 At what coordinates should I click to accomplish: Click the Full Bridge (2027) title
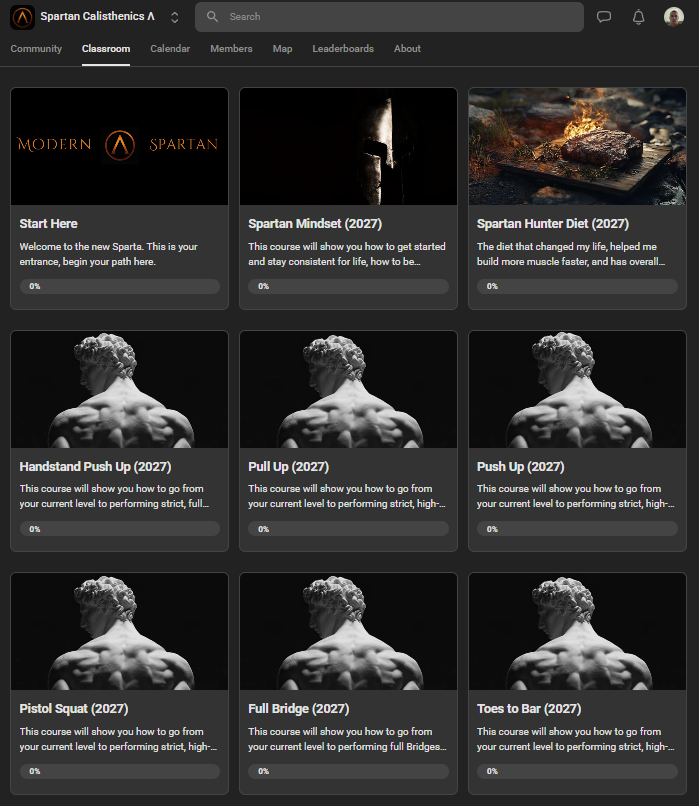299,709
